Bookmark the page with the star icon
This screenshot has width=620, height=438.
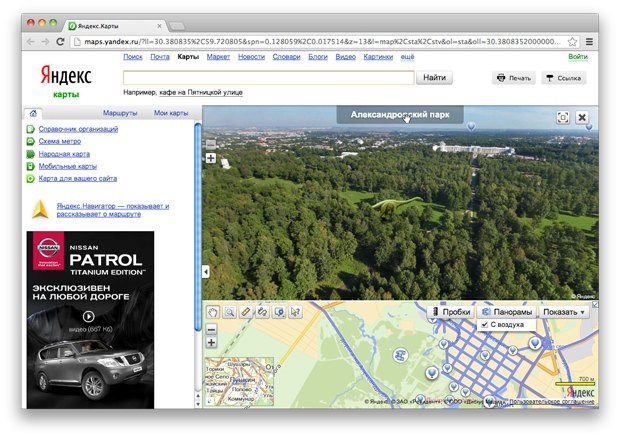pyautogui.click(x=572, y=42)
